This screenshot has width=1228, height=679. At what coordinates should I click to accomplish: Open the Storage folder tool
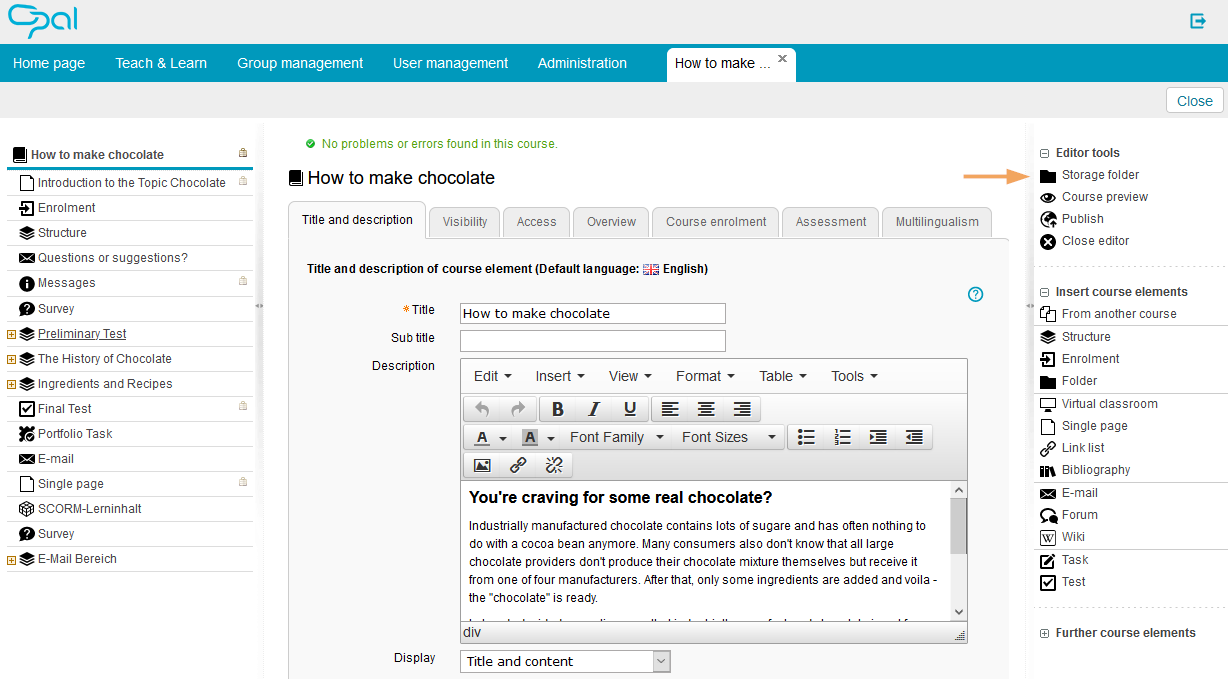1100,175
